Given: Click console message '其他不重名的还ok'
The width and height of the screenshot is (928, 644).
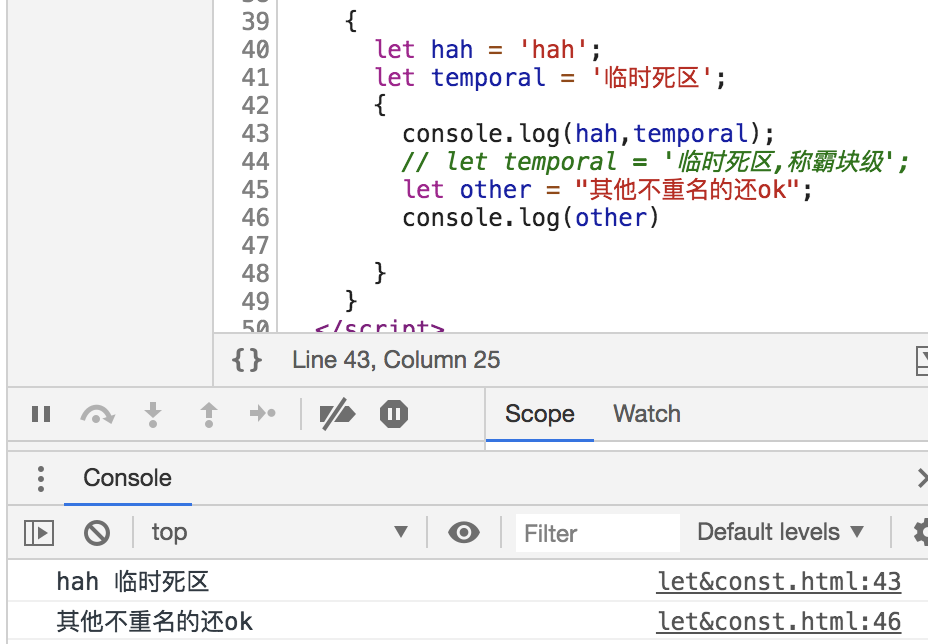Looking at the screenshot, I should 154,622.
